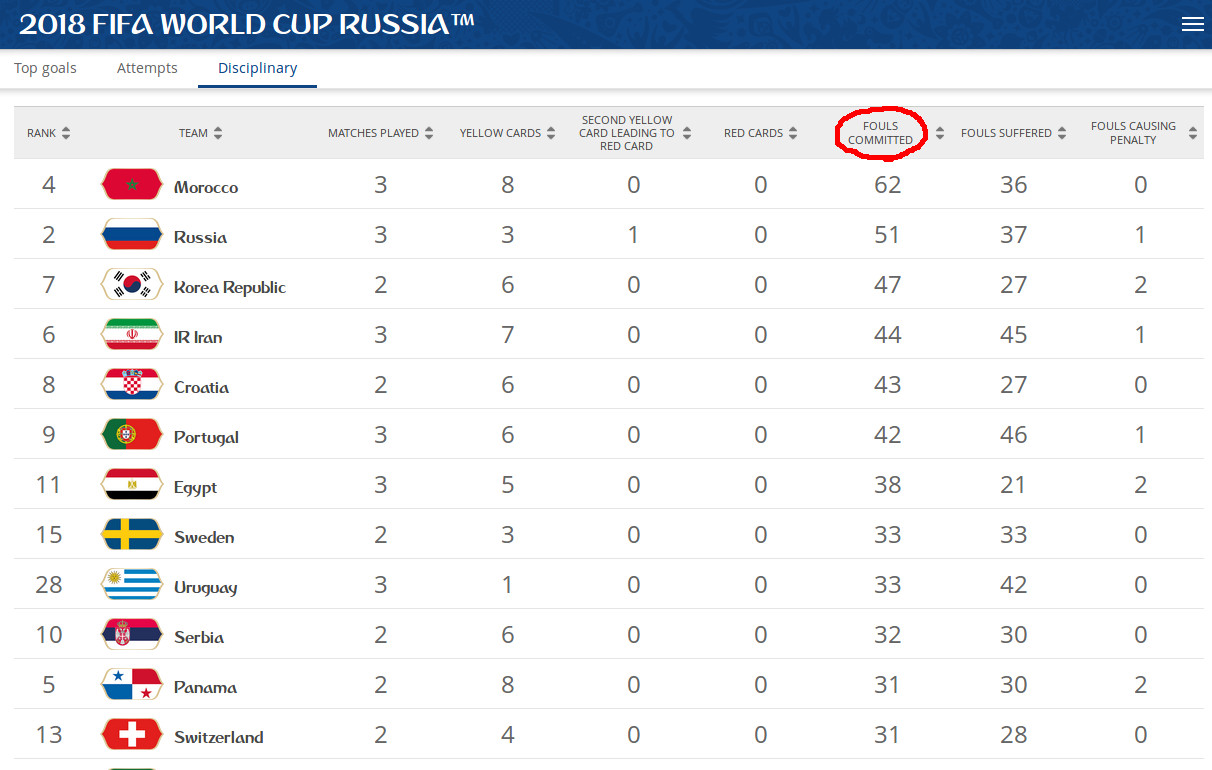
Task: Click the Sweden flag icon
Action: [x=131, y=535]
